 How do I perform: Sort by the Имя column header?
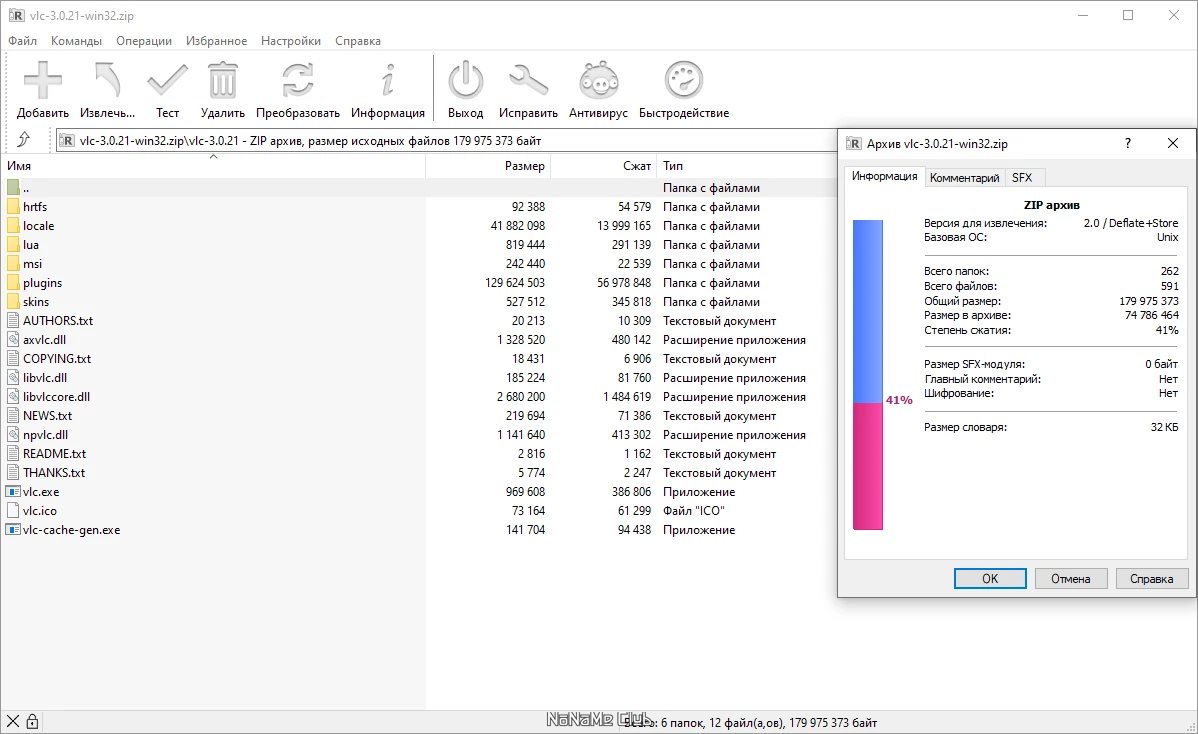(x=212, y=165)
